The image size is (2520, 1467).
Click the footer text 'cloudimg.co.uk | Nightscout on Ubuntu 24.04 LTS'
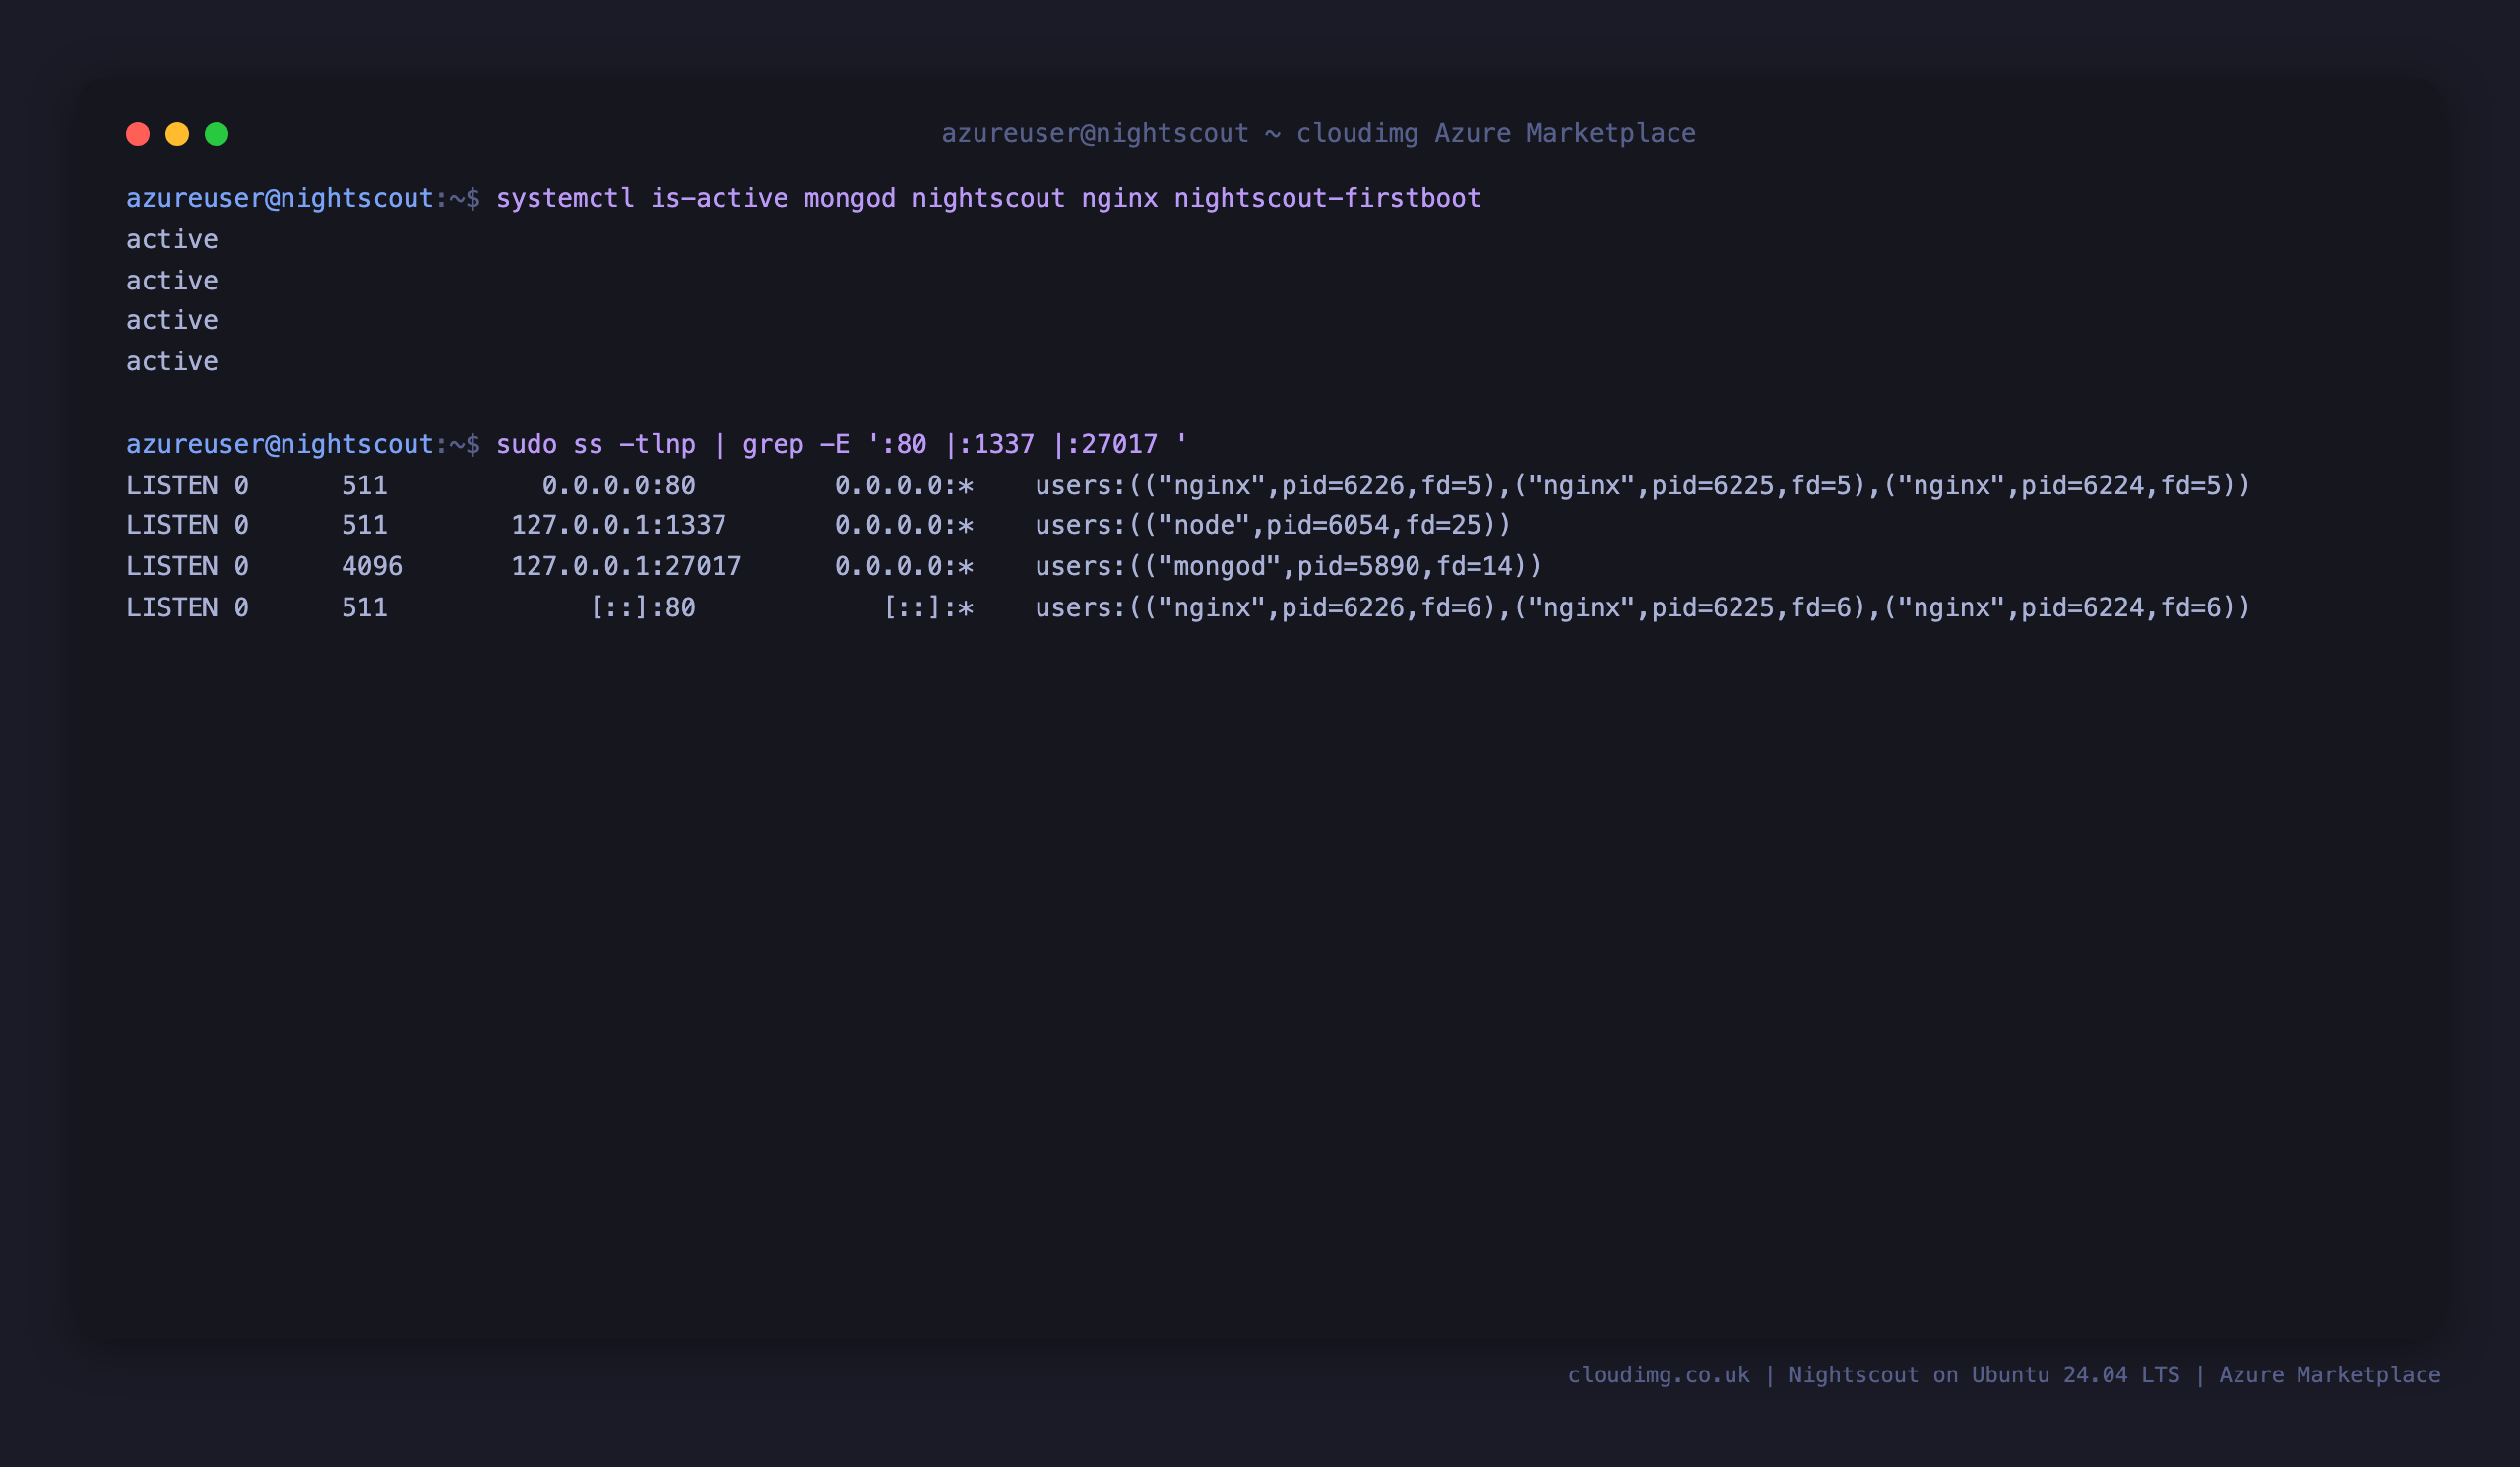tap(1873, 1375)
